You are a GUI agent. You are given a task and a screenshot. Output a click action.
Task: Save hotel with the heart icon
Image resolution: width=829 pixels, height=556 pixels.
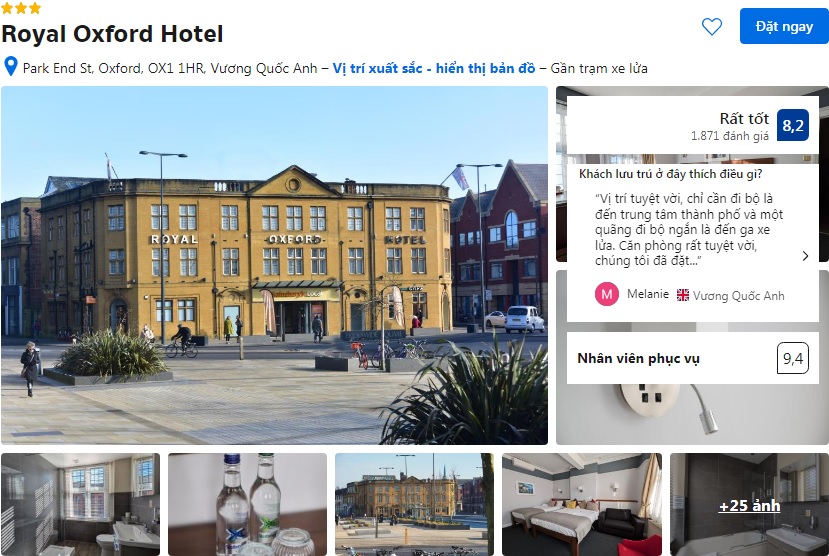[x=712, y=26]
